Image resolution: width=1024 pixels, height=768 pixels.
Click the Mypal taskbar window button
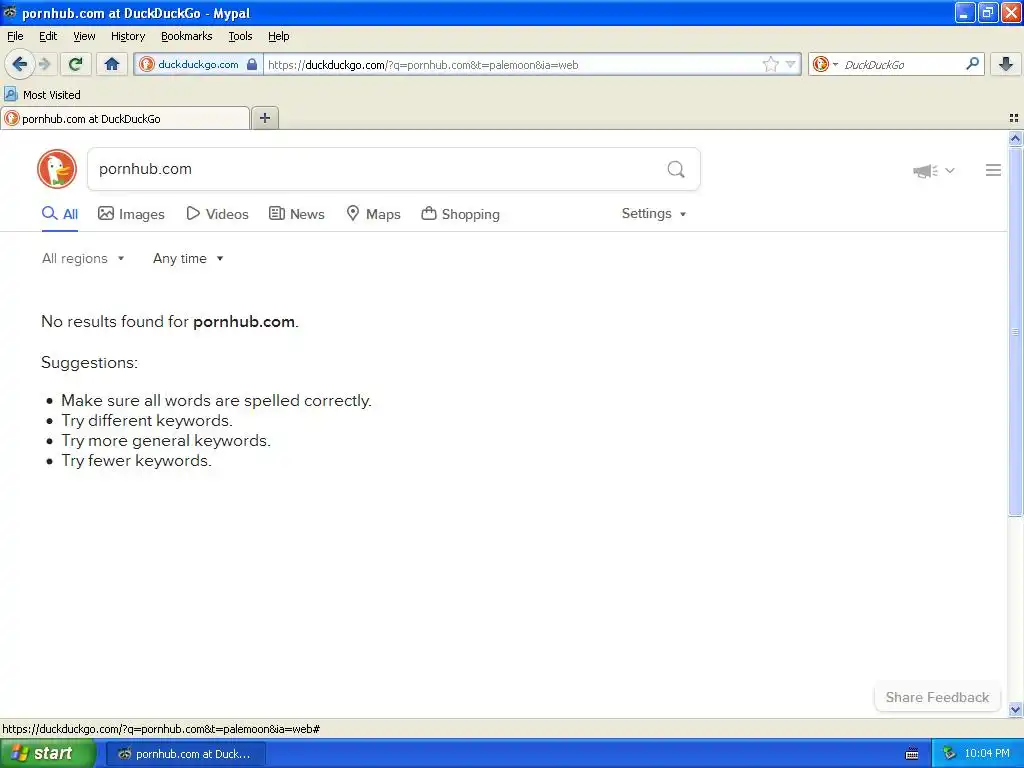point(186,754)
